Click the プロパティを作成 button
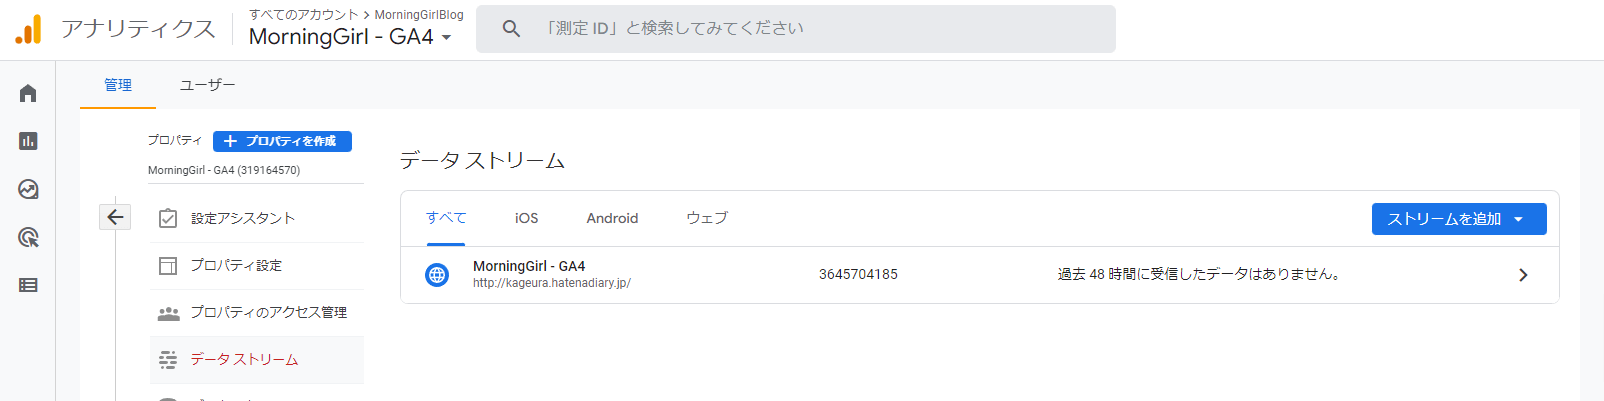The image size is (1604, 401). (282, 141)
